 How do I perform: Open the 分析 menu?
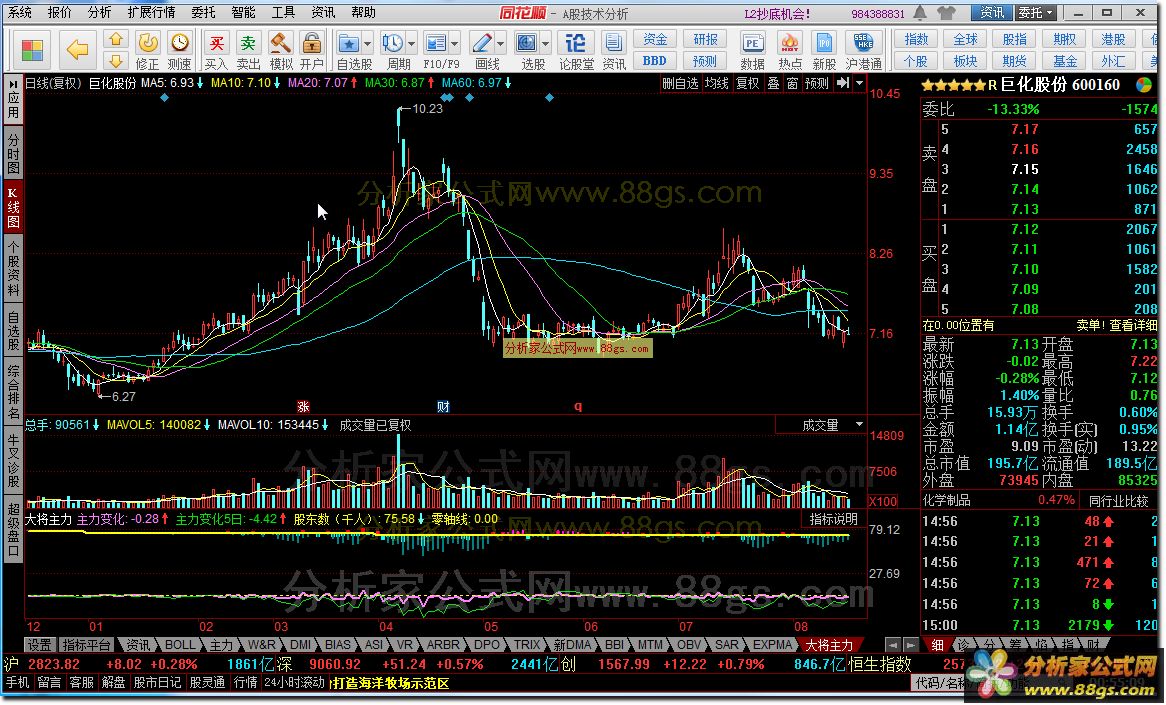(99, 13)
